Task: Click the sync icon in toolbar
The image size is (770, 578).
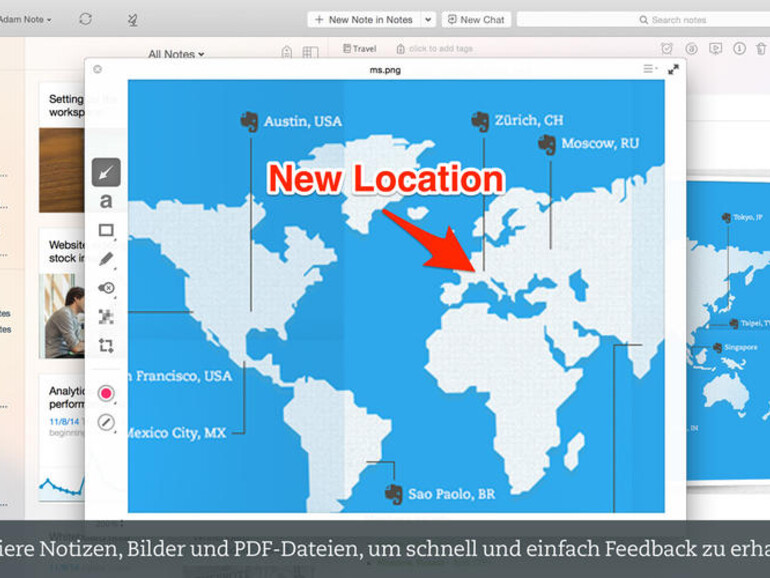Action: (85, 19)
